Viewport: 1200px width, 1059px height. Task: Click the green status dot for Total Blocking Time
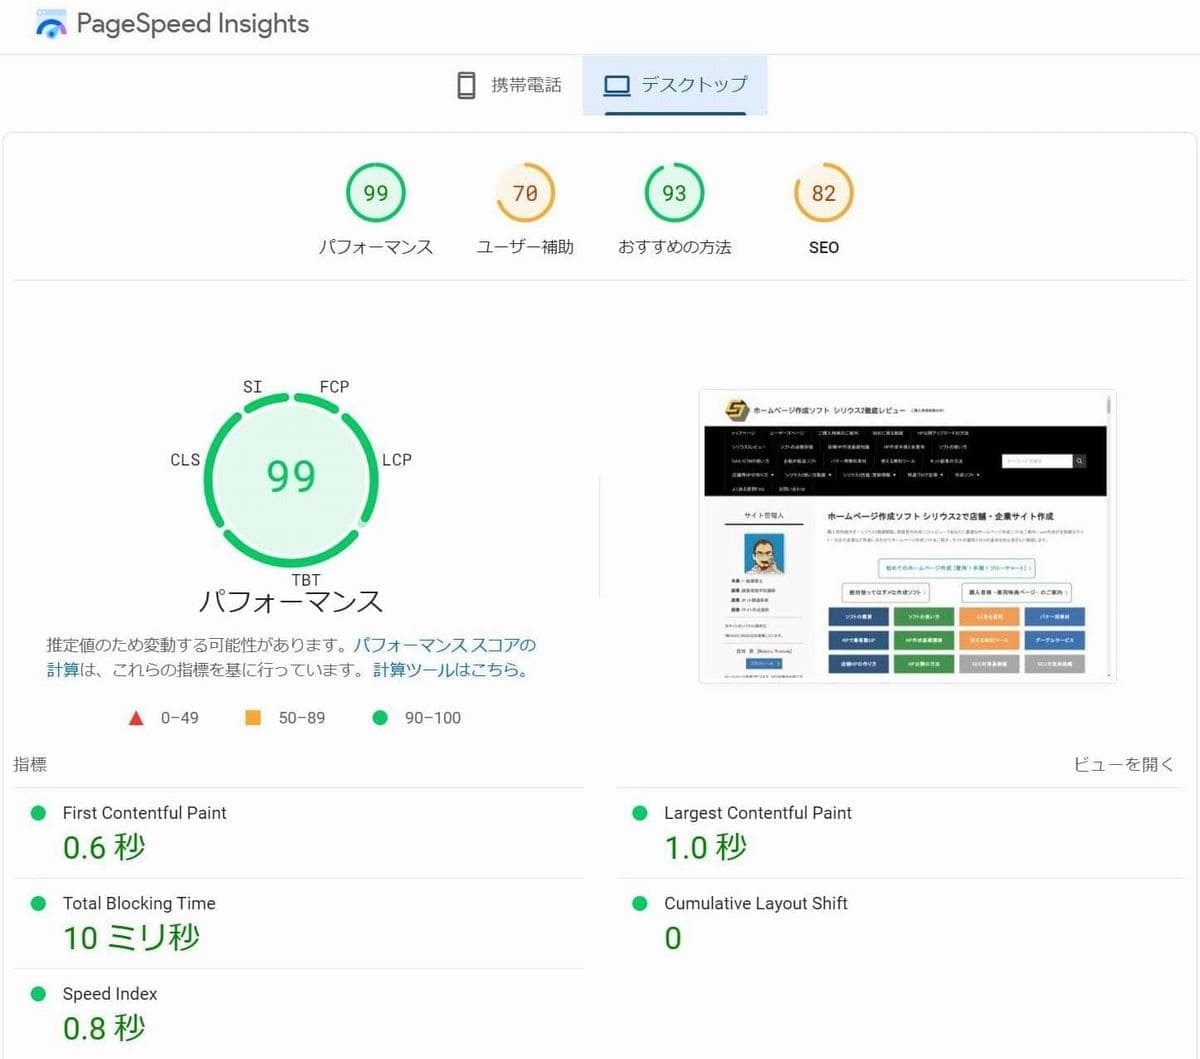click(x=38, y=903)
